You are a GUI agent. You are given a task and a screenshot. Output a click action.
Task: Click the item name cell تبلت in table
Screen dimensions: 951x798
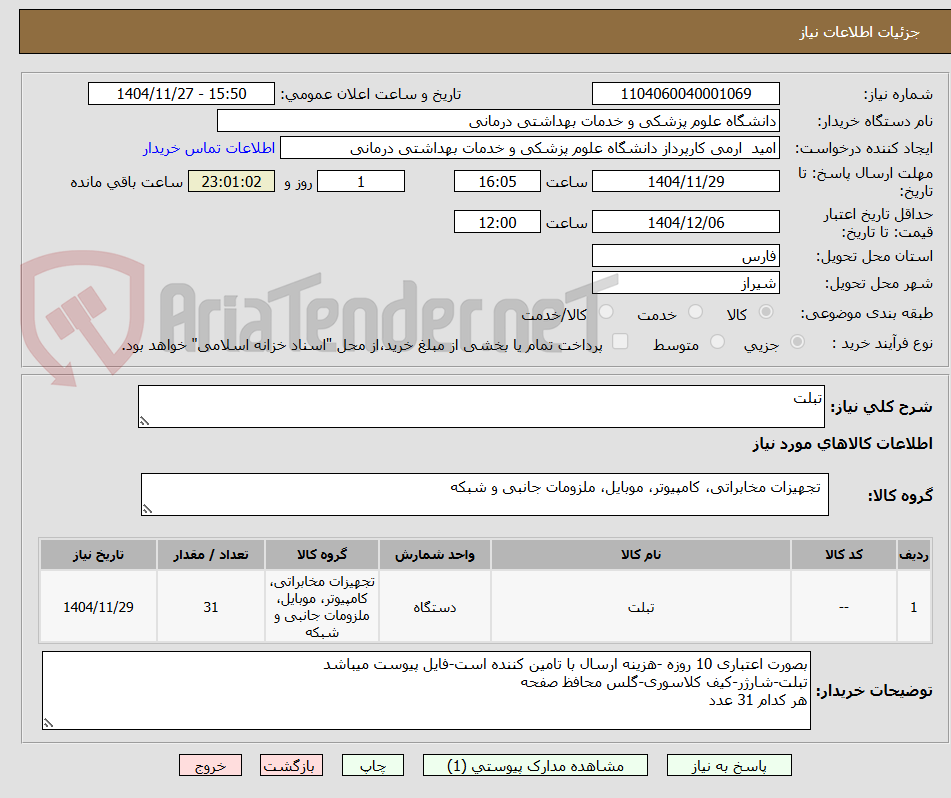click(640, 606)
